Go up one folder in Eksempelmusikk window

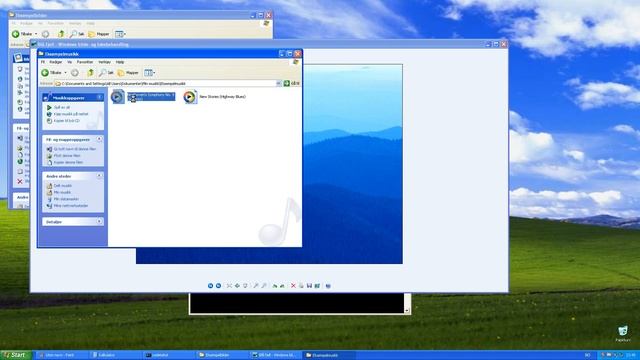pos(91,73)
